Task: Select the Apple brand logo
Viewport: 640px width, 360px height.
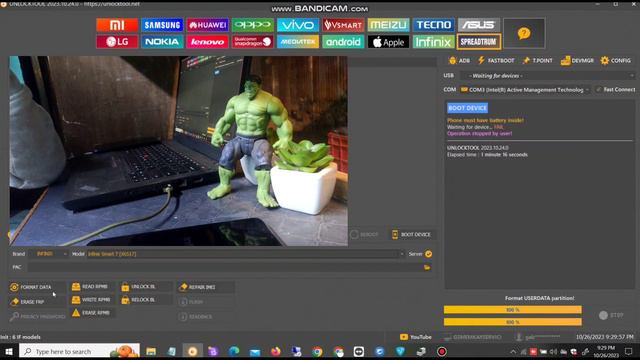Action: (388, 42)
